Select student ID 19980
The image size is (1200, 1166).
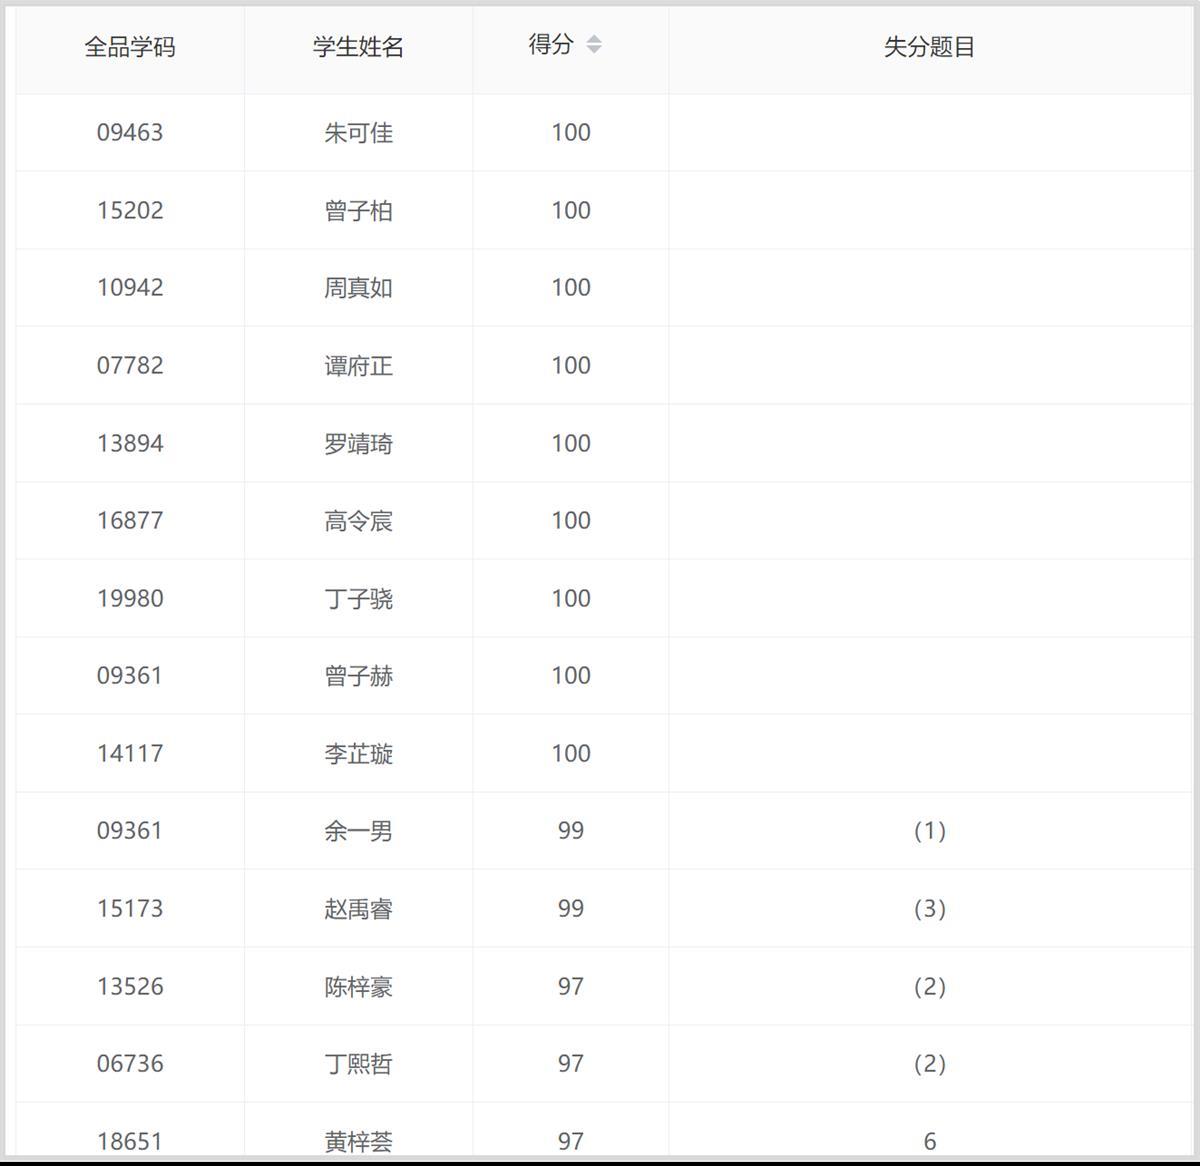[130, 599]
